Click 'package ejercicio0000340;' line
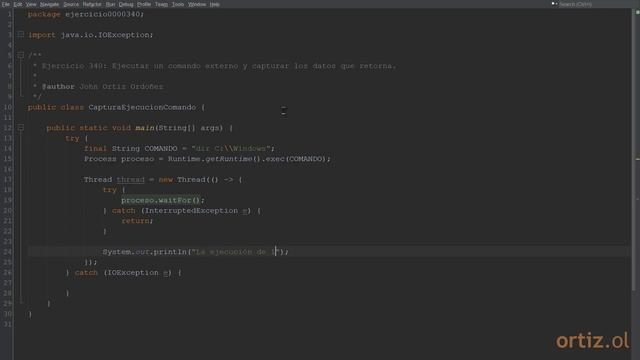 coord(86,14)
